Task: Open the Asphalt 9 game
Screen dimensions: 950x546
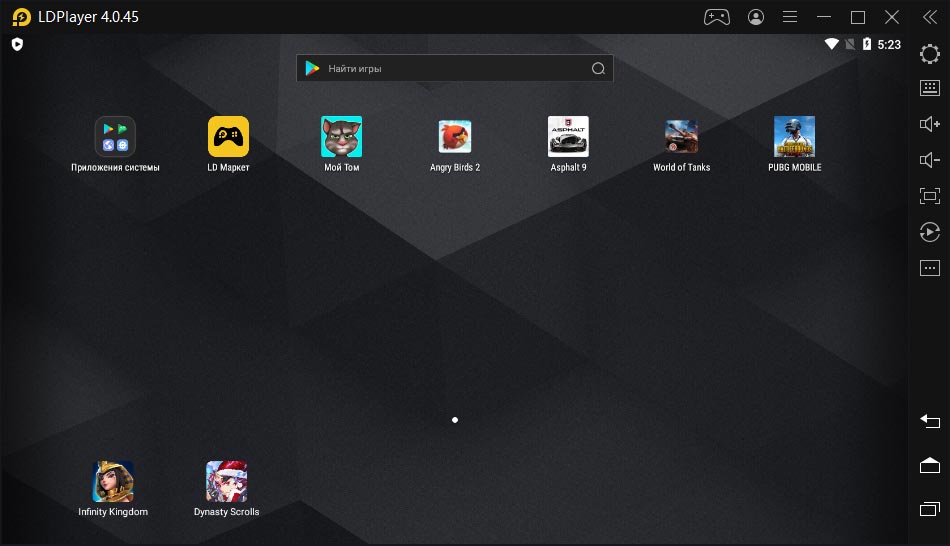Action: pyautogui.click(x=568, y=136)
